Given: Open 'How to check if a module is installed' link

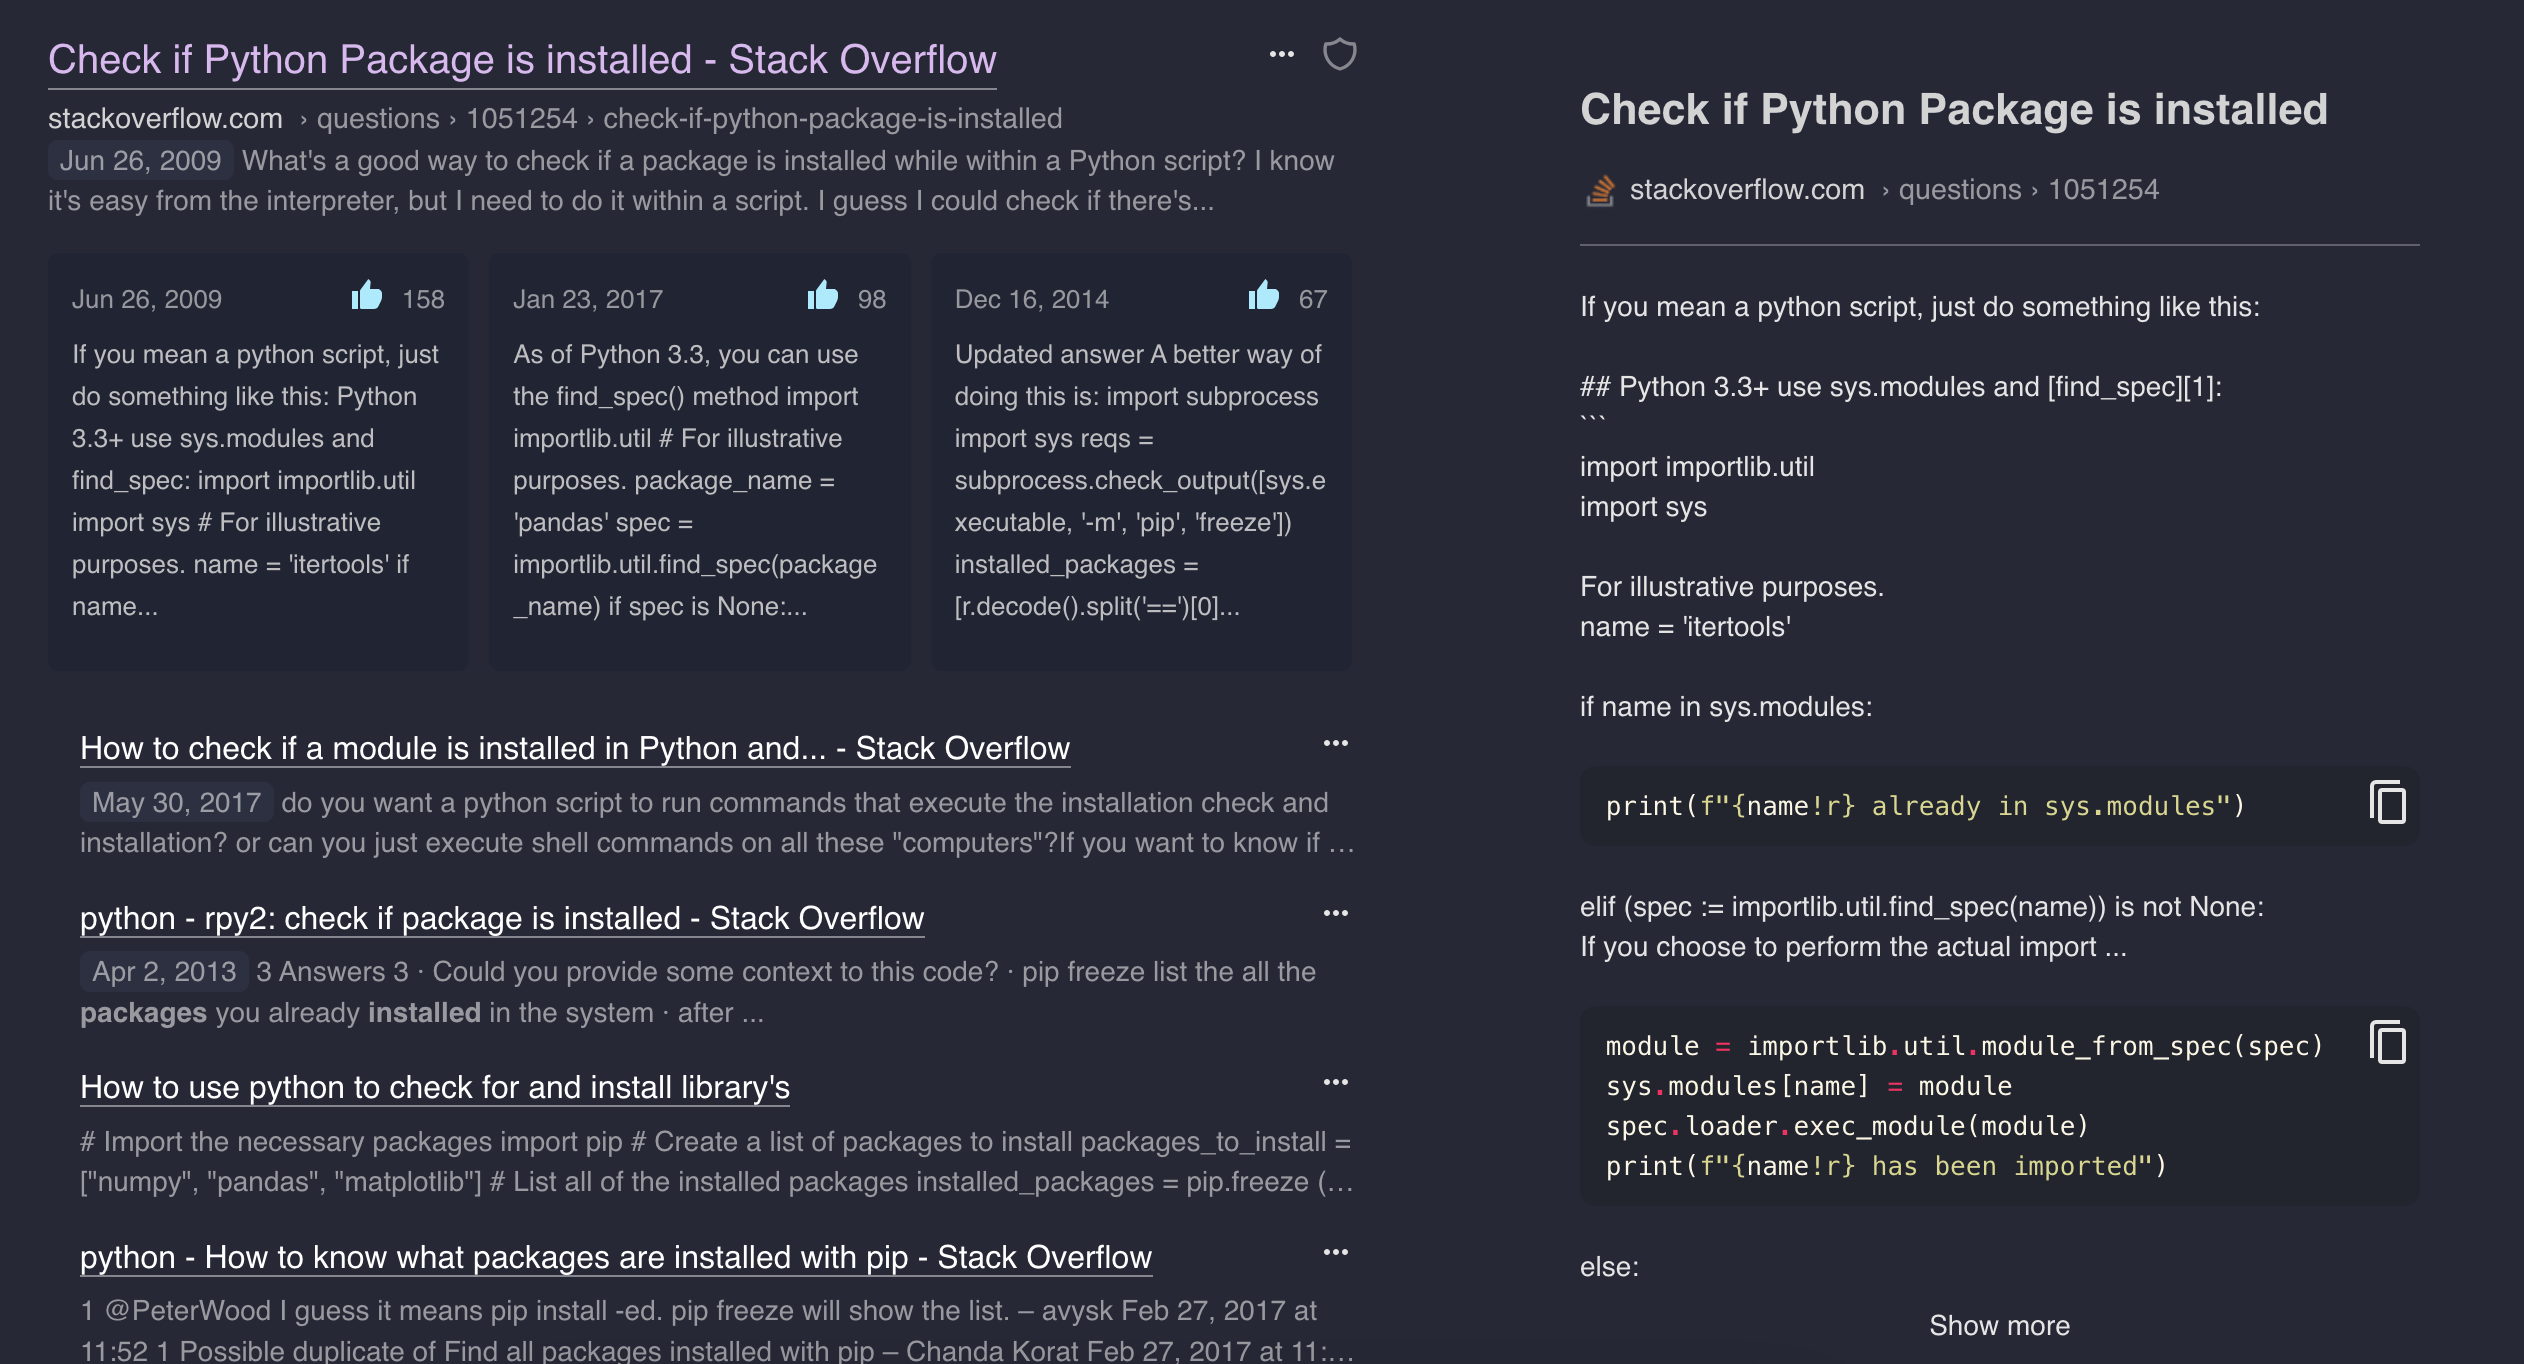Looking at the screenshot, I should pos(575,748).
